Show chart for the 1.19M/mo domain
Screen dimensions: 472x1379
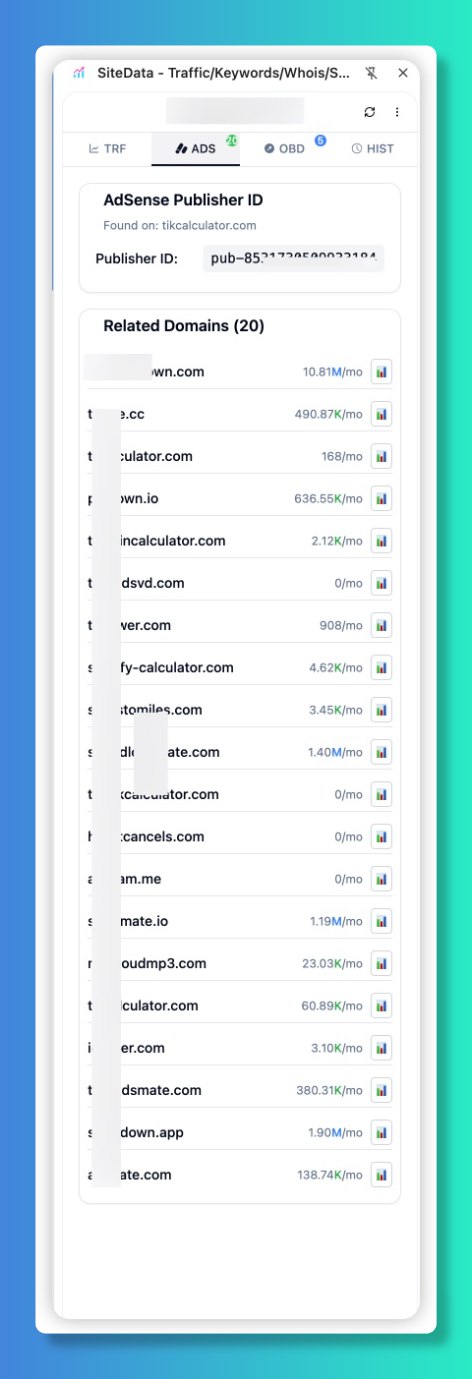coord(381,921)
